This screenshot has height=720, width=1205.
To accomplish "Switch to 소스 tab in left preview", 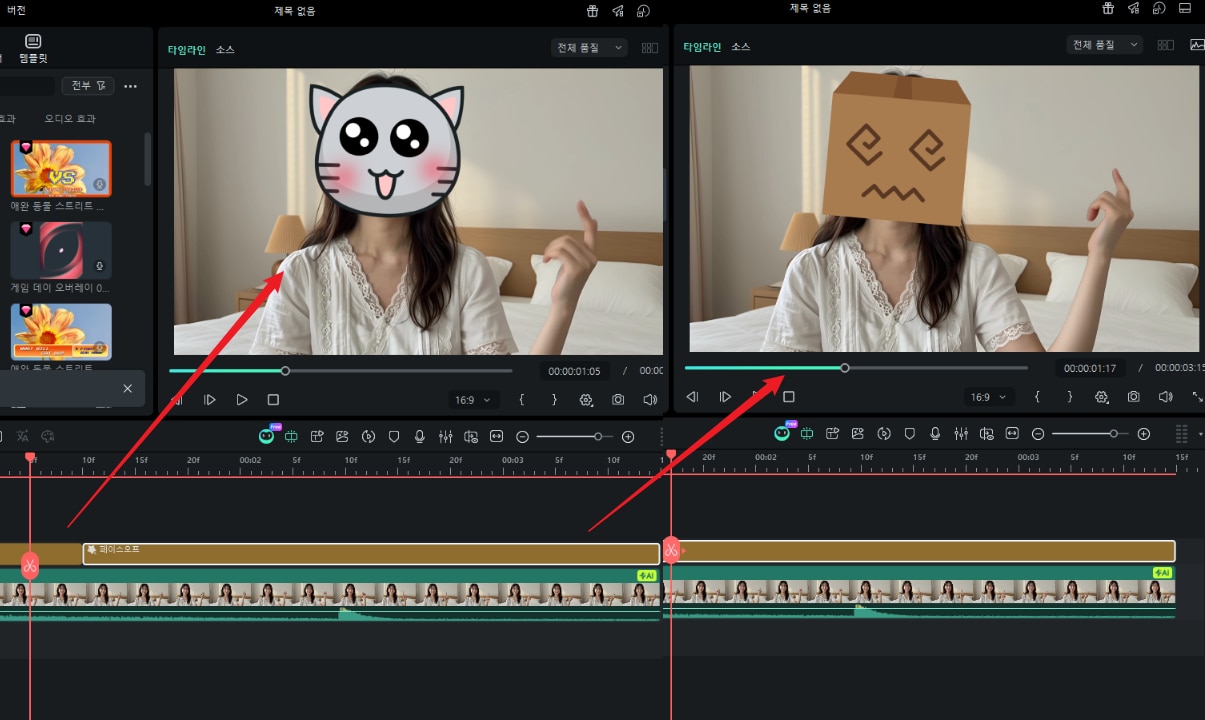I will click(x=225, y=49).
